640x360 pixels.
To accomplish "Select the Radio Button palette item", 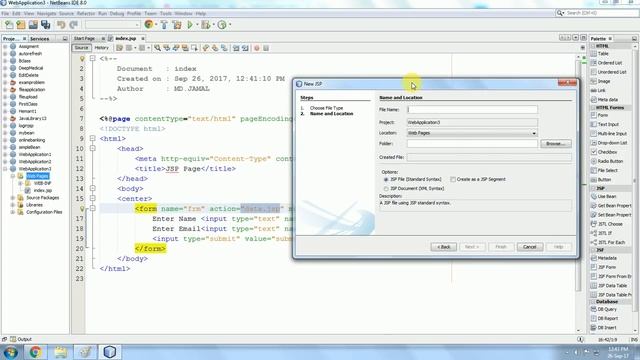I will click(x=607, y=161).
